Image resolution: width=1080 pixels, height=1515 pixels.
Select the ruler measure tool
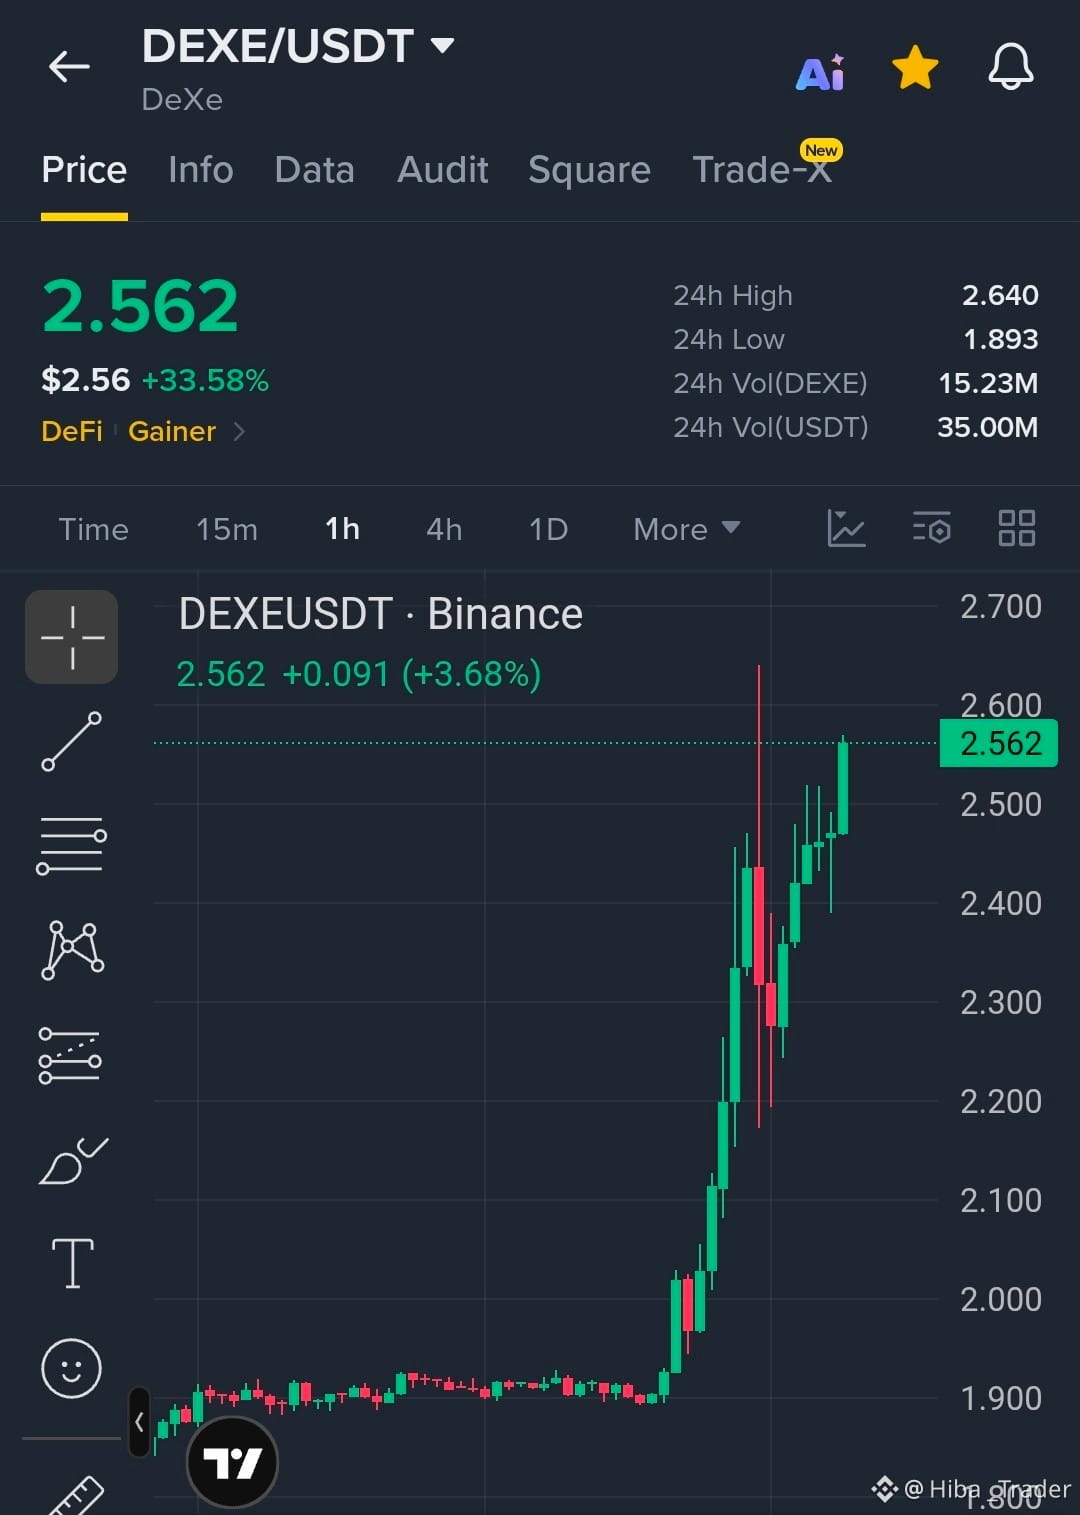tap(76, 1495)
